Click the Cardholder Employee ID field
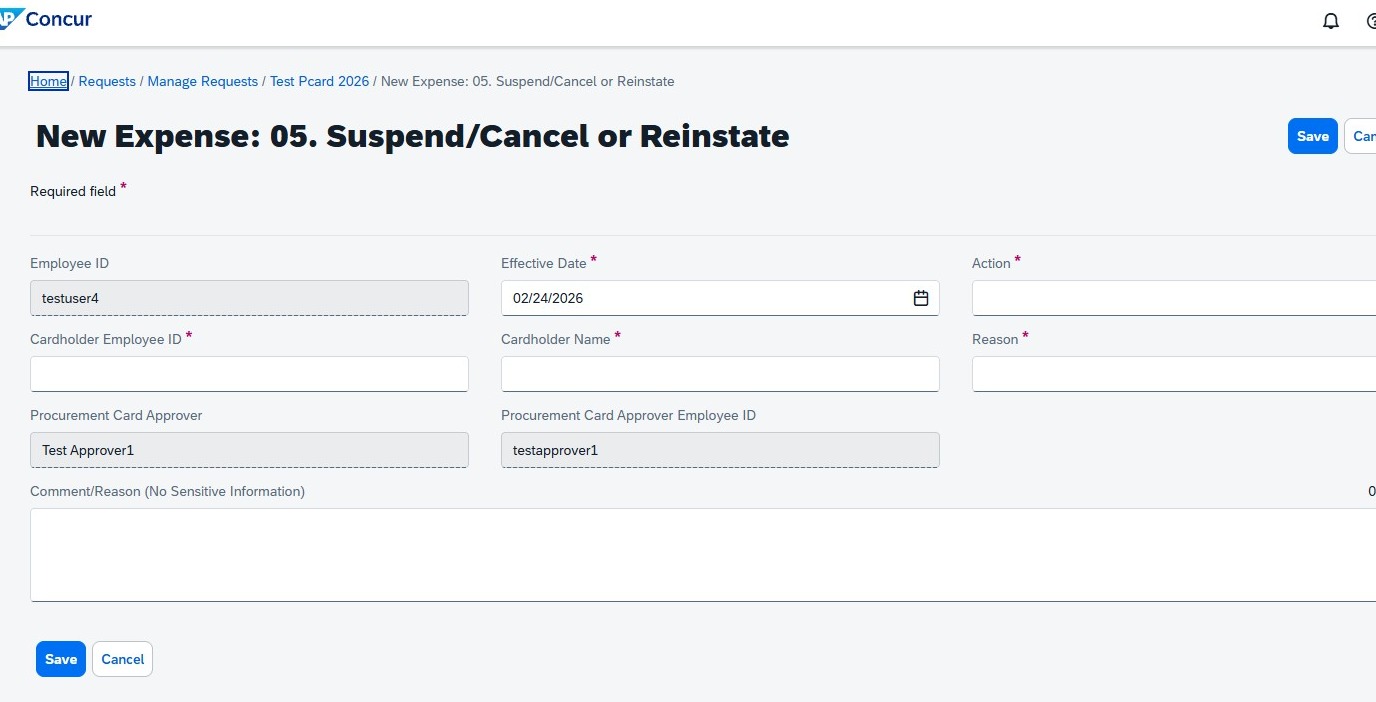 pyautogui.click(x=249, y=374)
